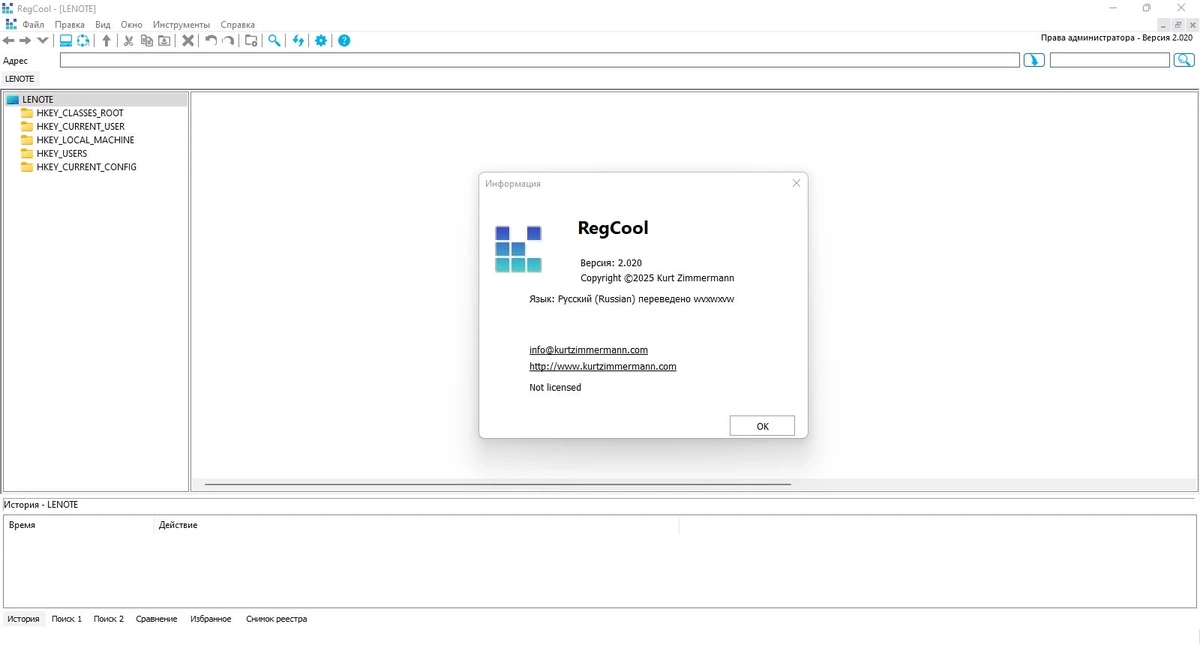Image resolution: width=1200 pixels, height=645 pixels.
Task: Click inside the Адрес address field
Action: 539,60
